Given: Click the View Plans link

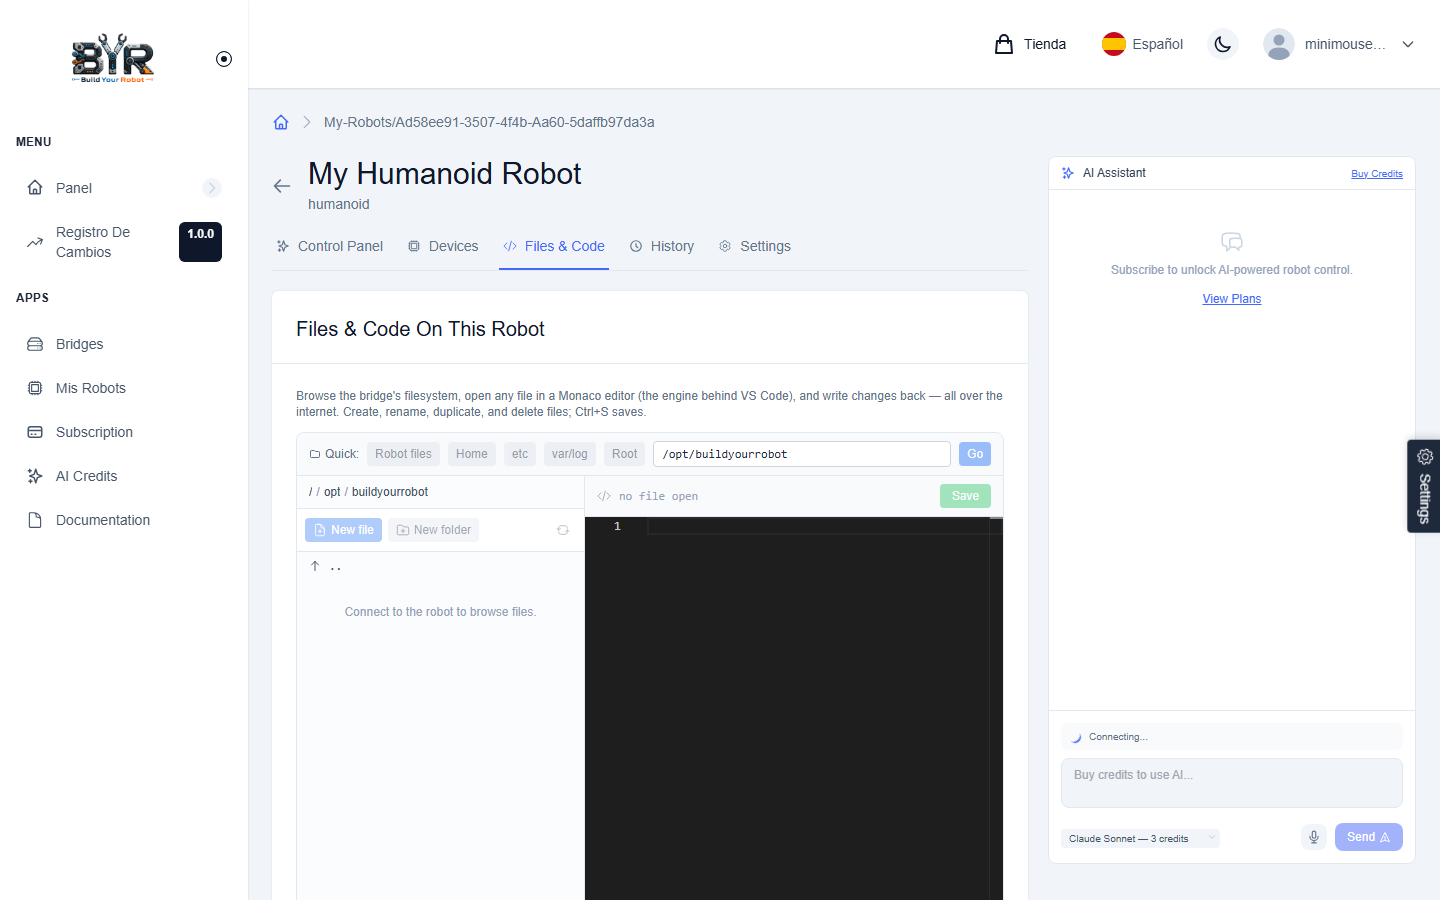Looking at the screenshot, I should coord(1232,299).
